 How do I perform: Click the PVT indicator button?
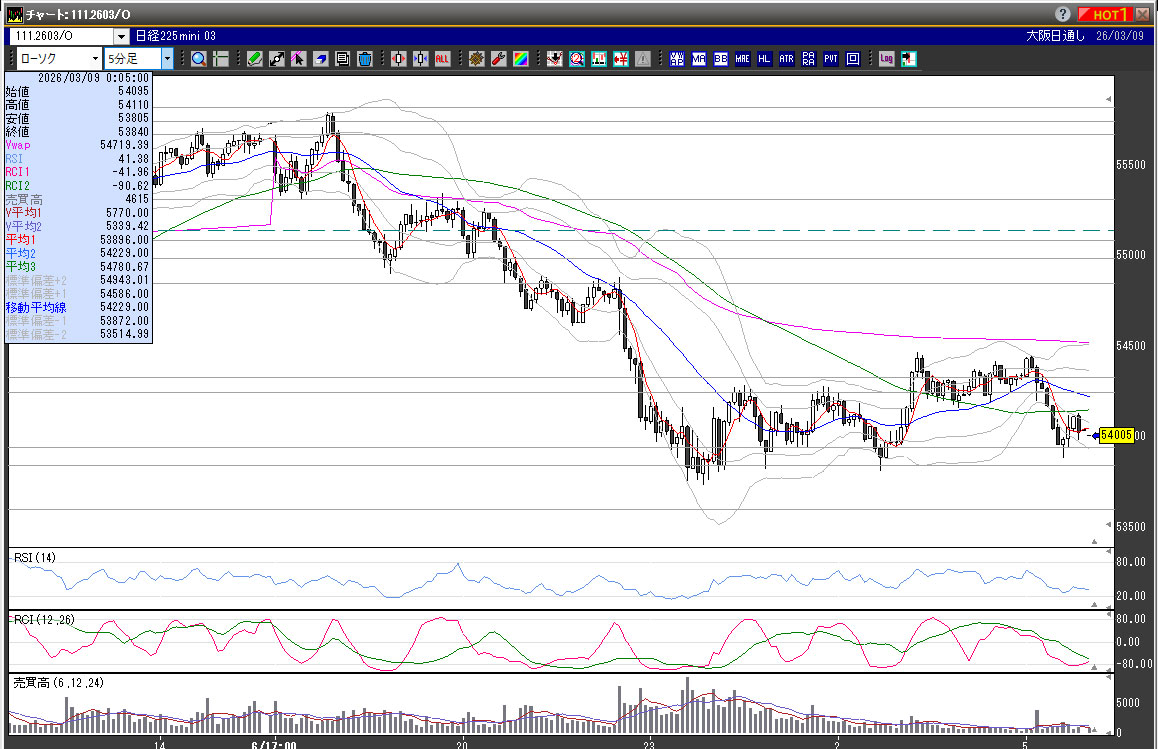tap(831, 59)
